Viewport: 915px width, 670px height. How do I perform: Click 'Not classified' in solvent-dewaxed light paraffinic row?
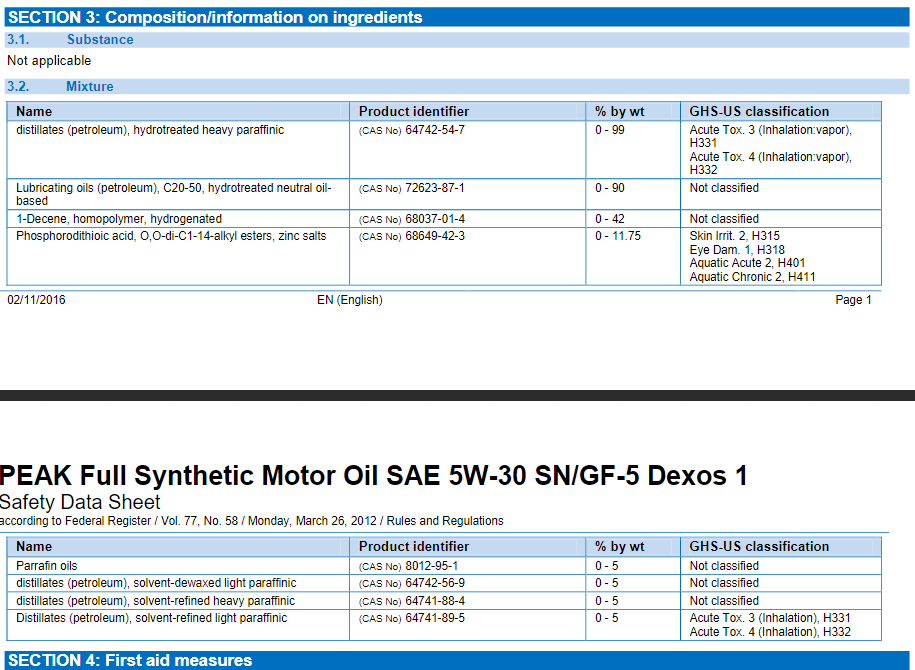coord(724,583)
